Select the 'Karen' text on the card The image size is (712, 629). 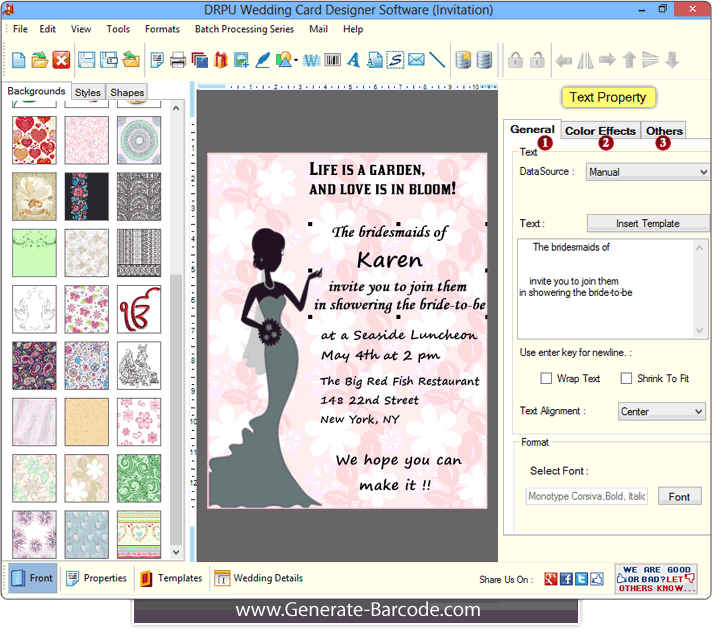point(390,260)
